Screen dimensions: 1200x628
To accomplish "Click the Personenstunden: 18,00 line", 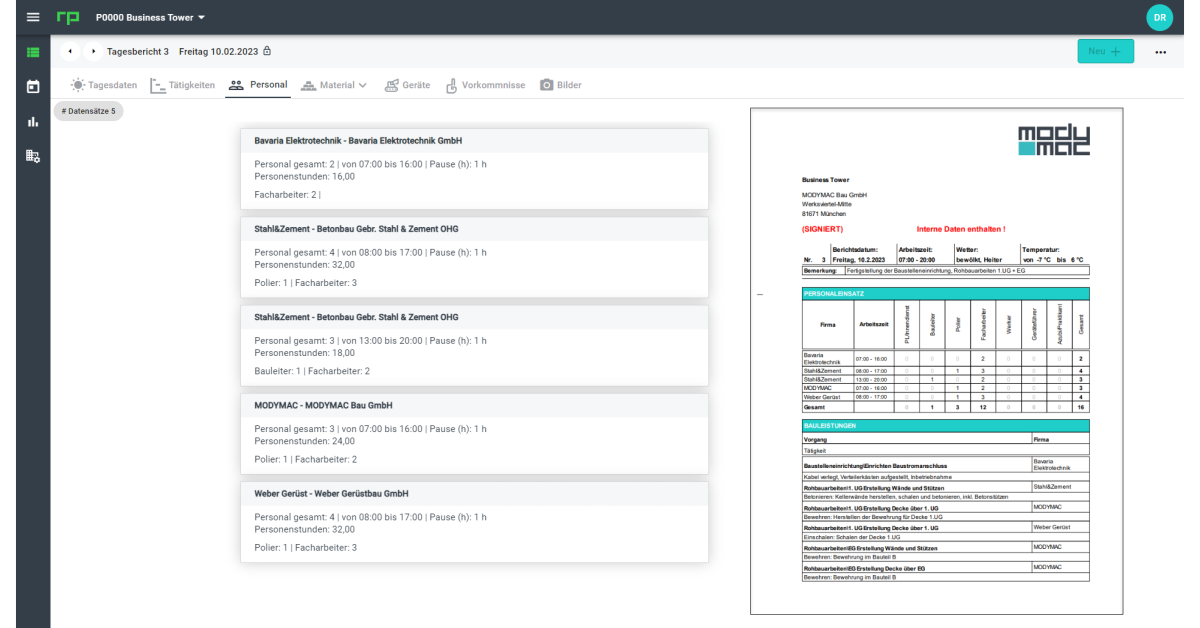I will point(304,352).
